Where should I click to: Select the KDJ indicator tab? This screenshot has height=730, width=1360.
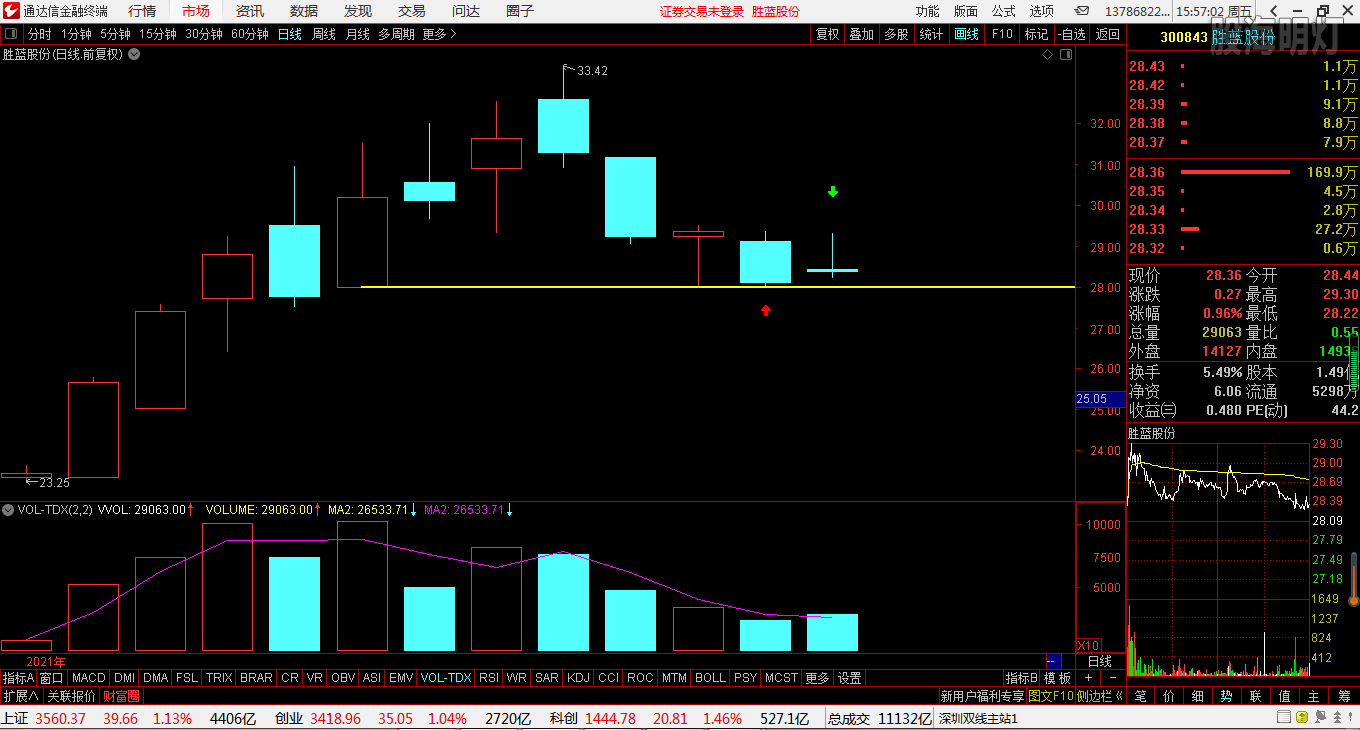click(578, 678)
